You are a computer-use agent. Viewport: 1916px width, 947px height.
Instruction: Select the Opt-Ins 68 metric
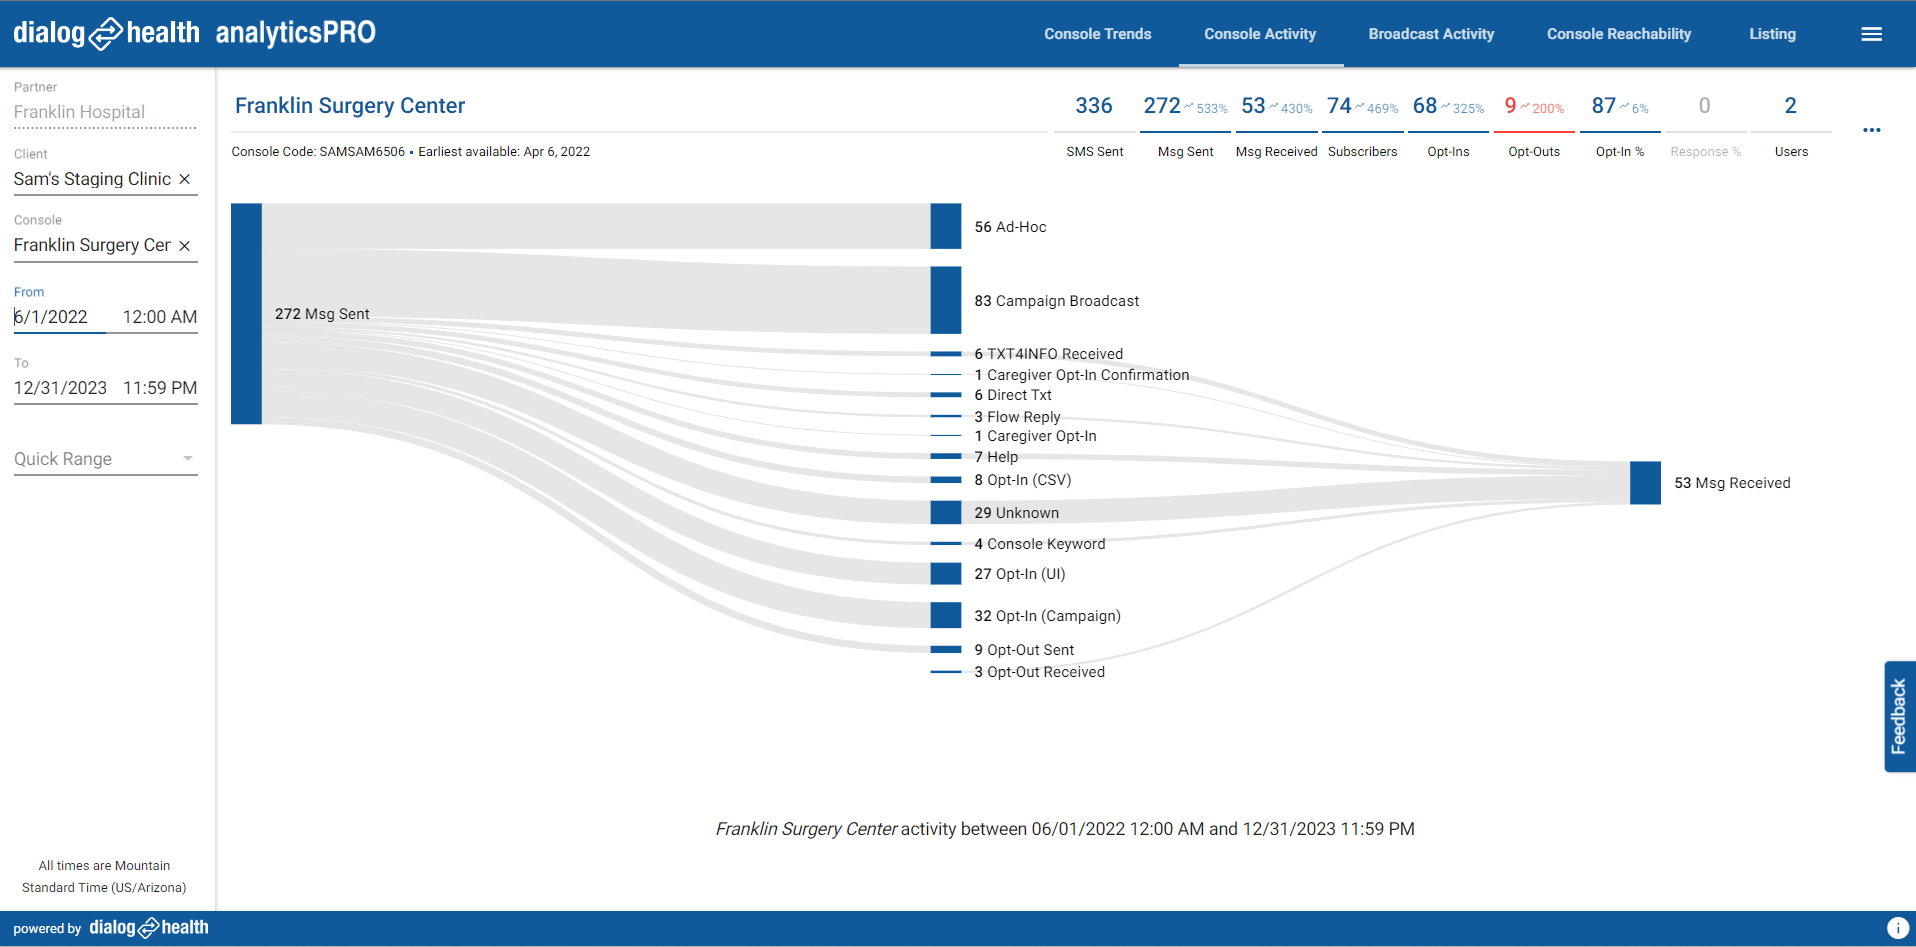point(1448,126)
